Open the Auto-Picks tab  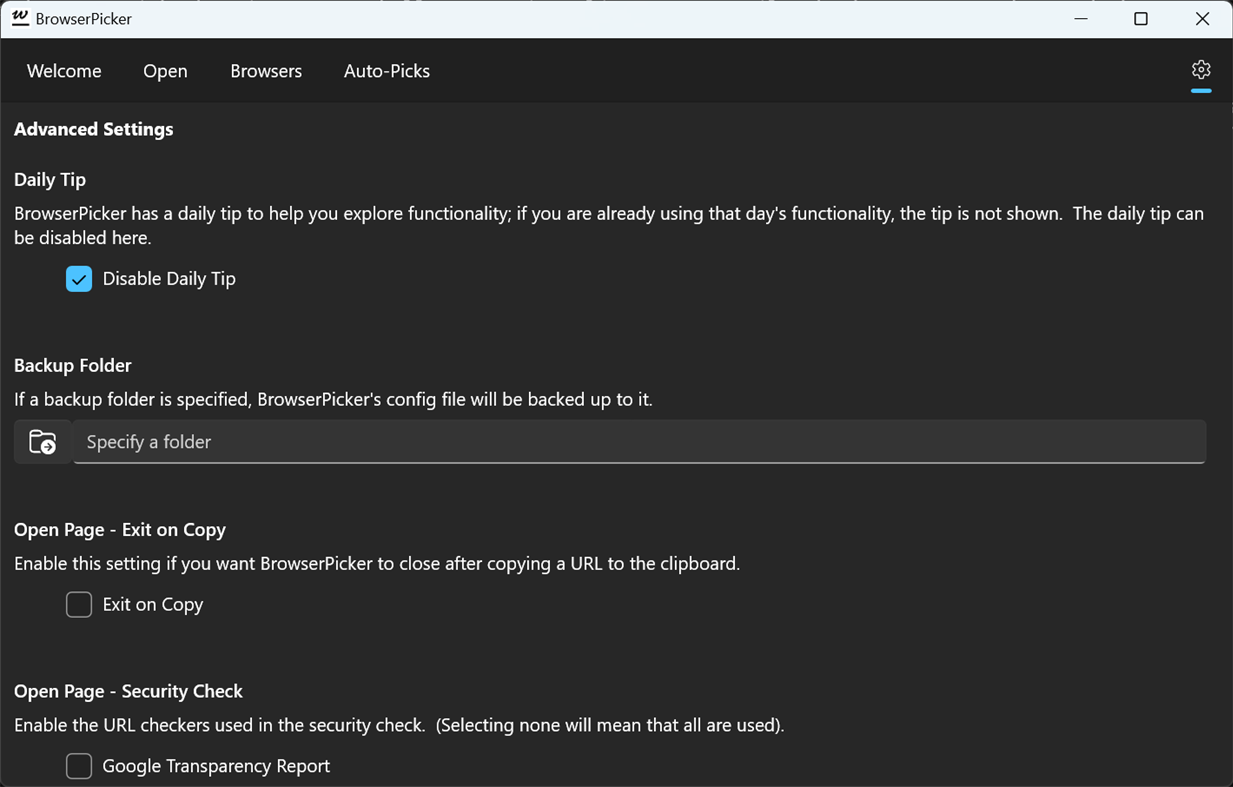click(387, 71)
